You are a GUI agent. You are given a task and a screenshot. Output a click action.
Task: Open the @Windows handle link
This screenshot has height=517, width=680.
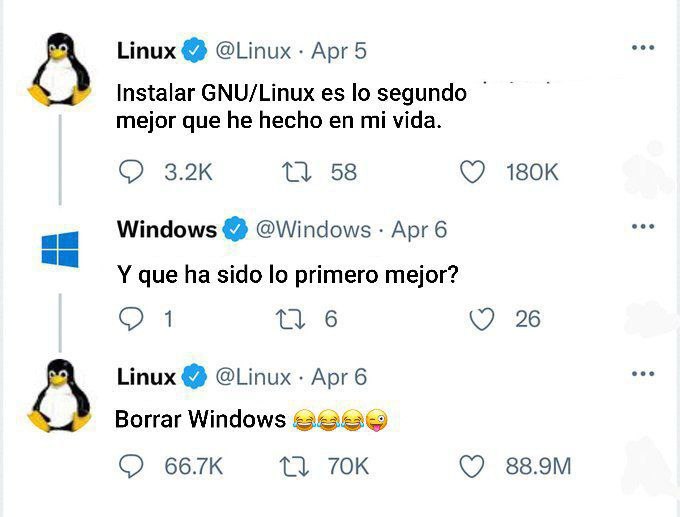coord(313,229)
